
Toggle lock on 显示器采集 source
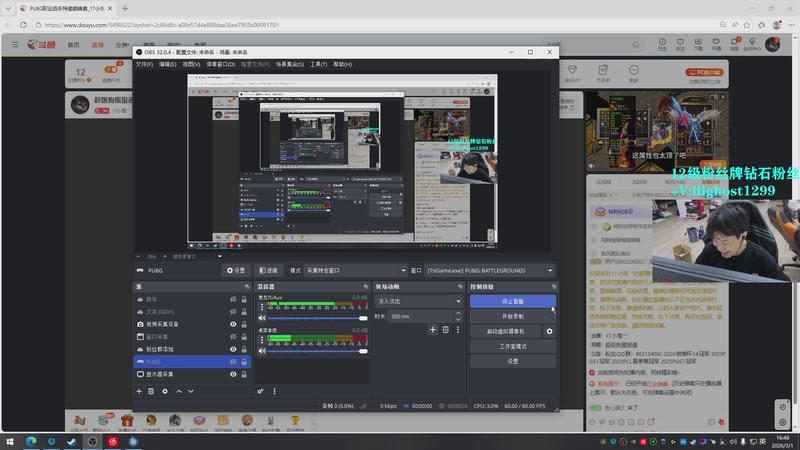pyautogui.click(x=244, y=374)
